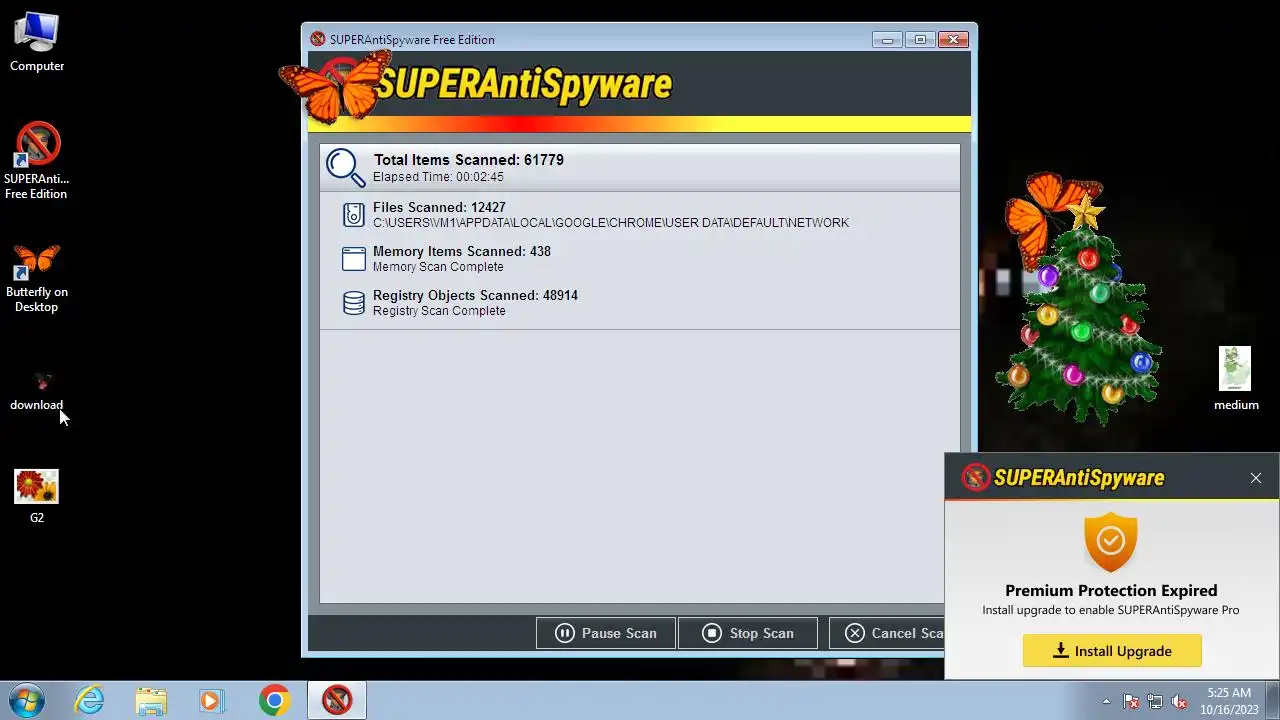Click the Show Desktop strip beside the clock

1272,700
